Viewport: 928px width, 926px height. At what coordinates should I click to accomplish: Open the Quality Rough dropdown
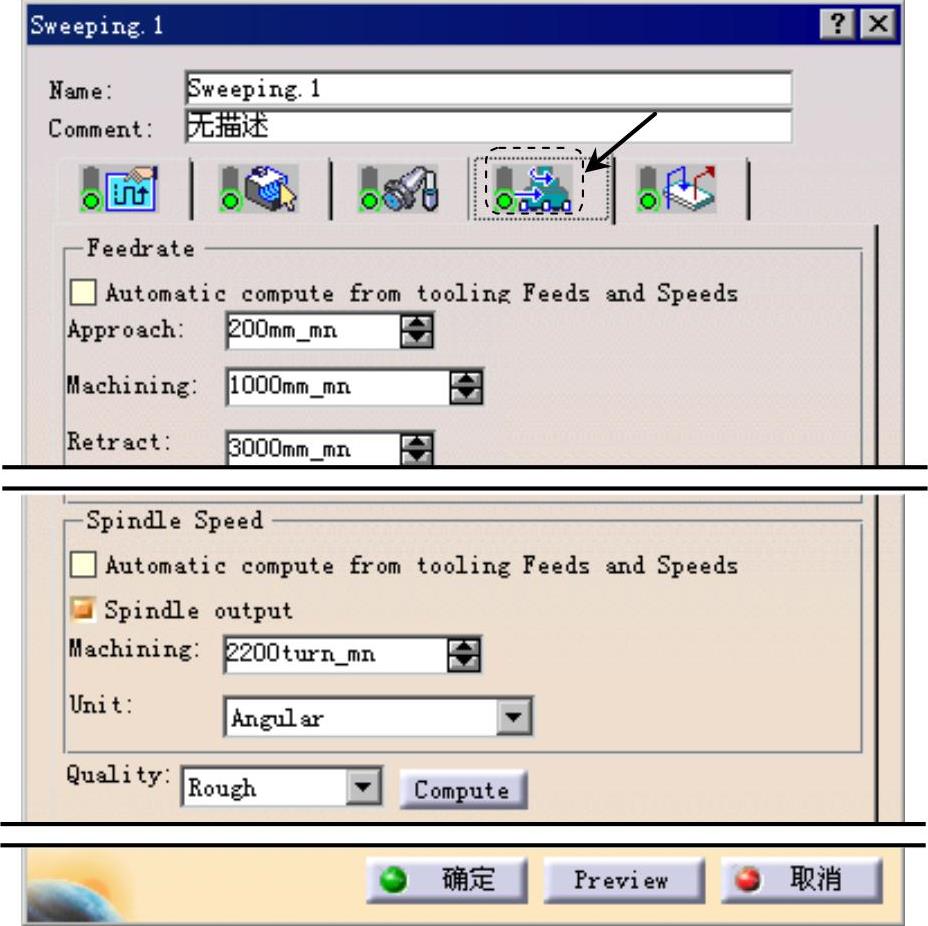click(363, 786)
